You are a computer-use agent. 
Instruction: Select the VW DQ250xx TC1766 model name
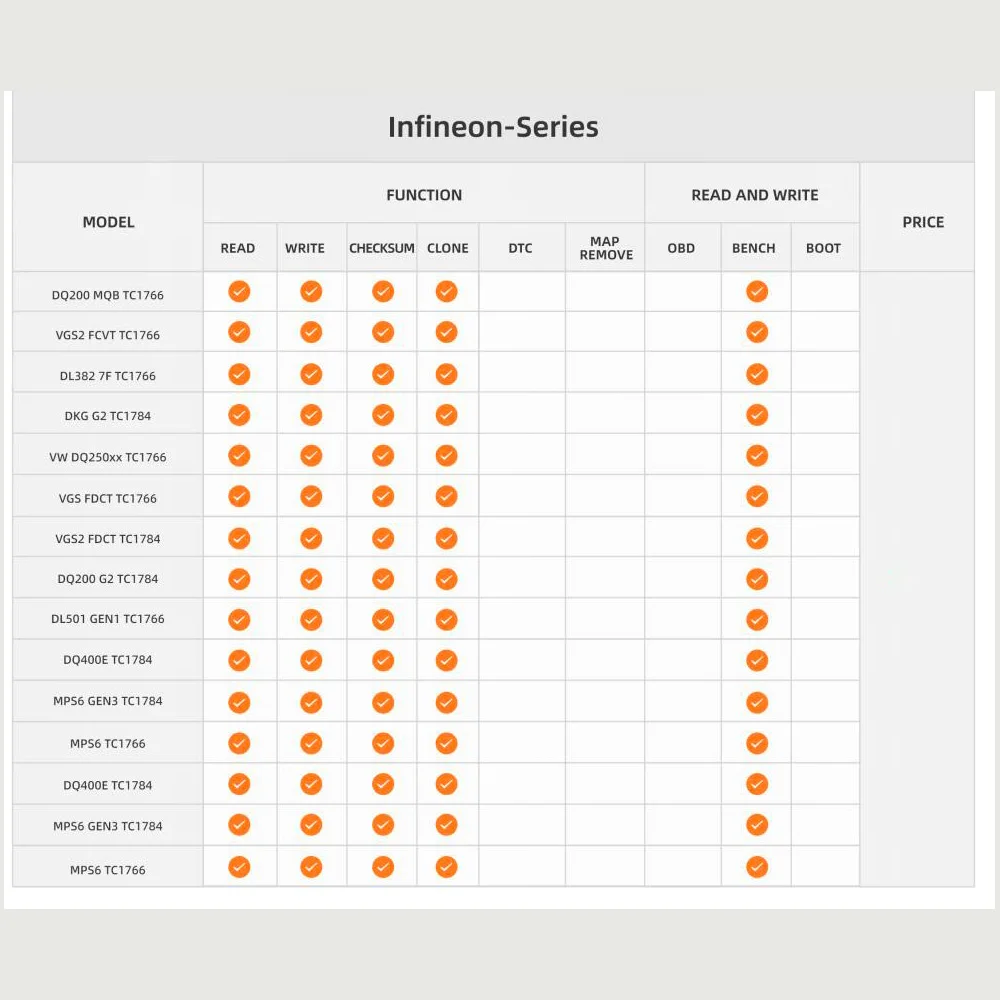tap(108, 457)
